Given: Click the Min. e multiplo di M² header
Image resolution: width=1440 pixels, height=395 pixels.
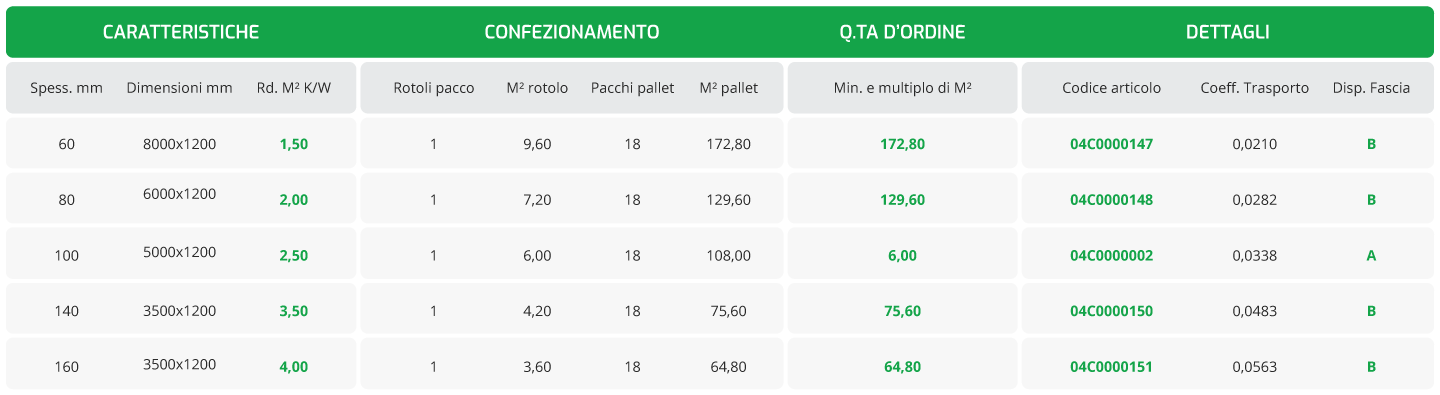Looking at the screenshot, I should 902,88.
